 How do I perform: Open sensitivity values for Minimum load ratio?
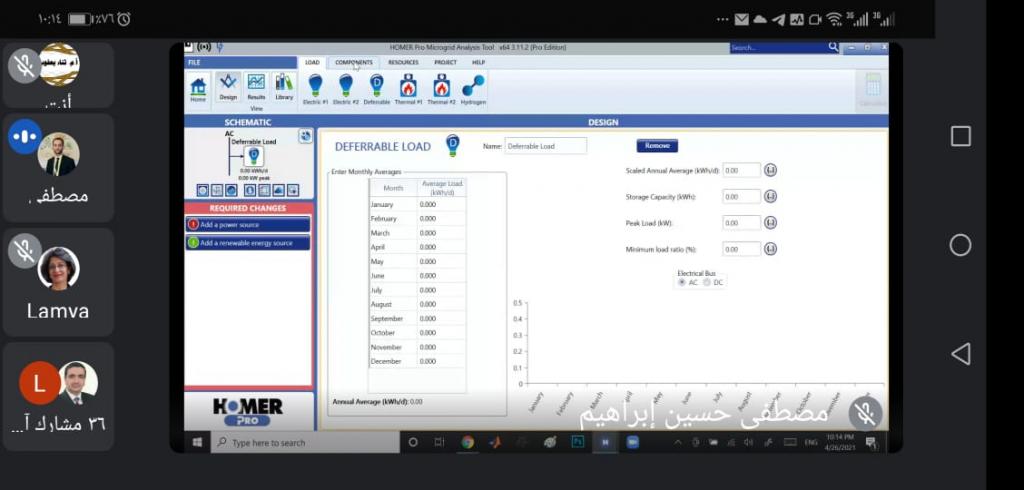pyautogui.click(x=770, y=249)
